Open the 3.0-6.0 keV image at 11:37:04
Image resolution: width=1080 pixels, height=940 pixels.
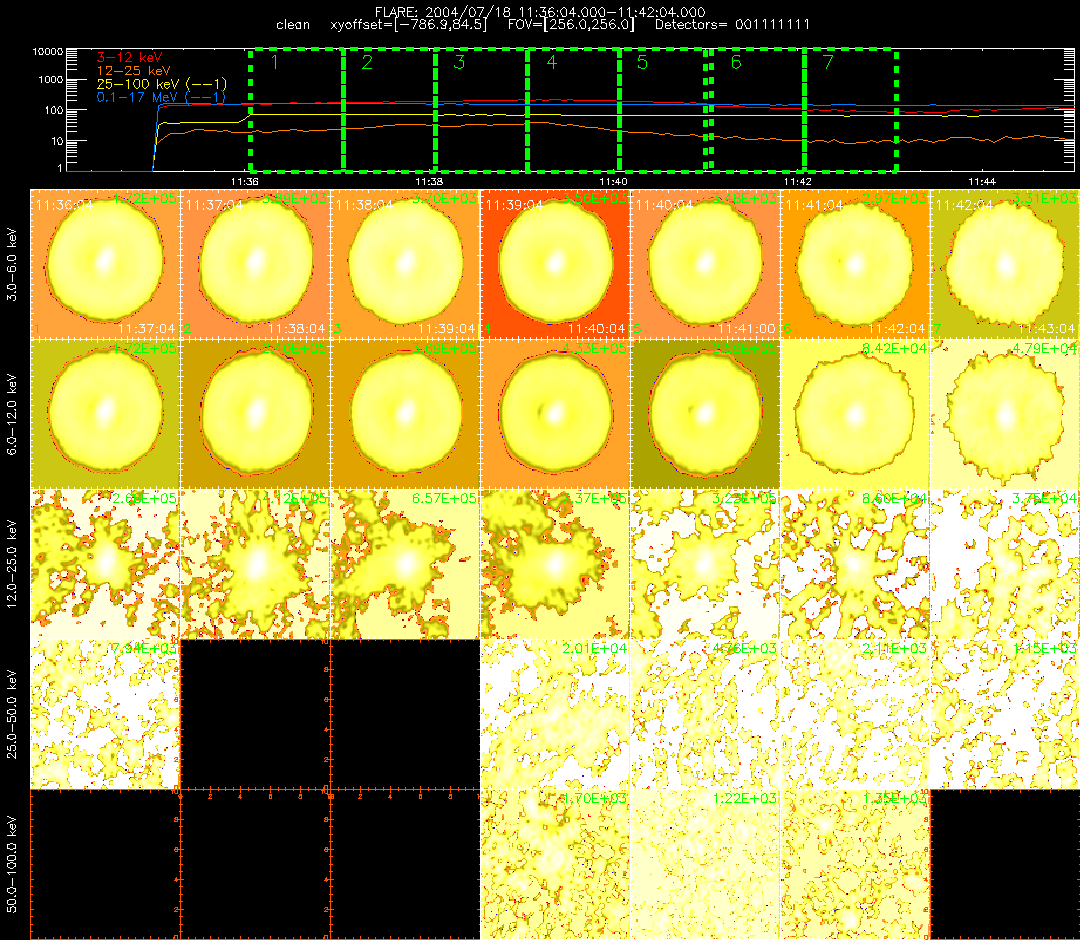(x=256, y=264)
